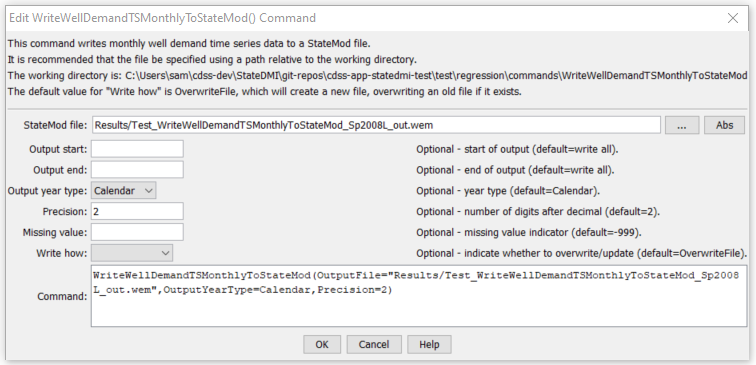This screenshot has height=365, width=756.
Task: Open Help for this command
Action: 429,345
